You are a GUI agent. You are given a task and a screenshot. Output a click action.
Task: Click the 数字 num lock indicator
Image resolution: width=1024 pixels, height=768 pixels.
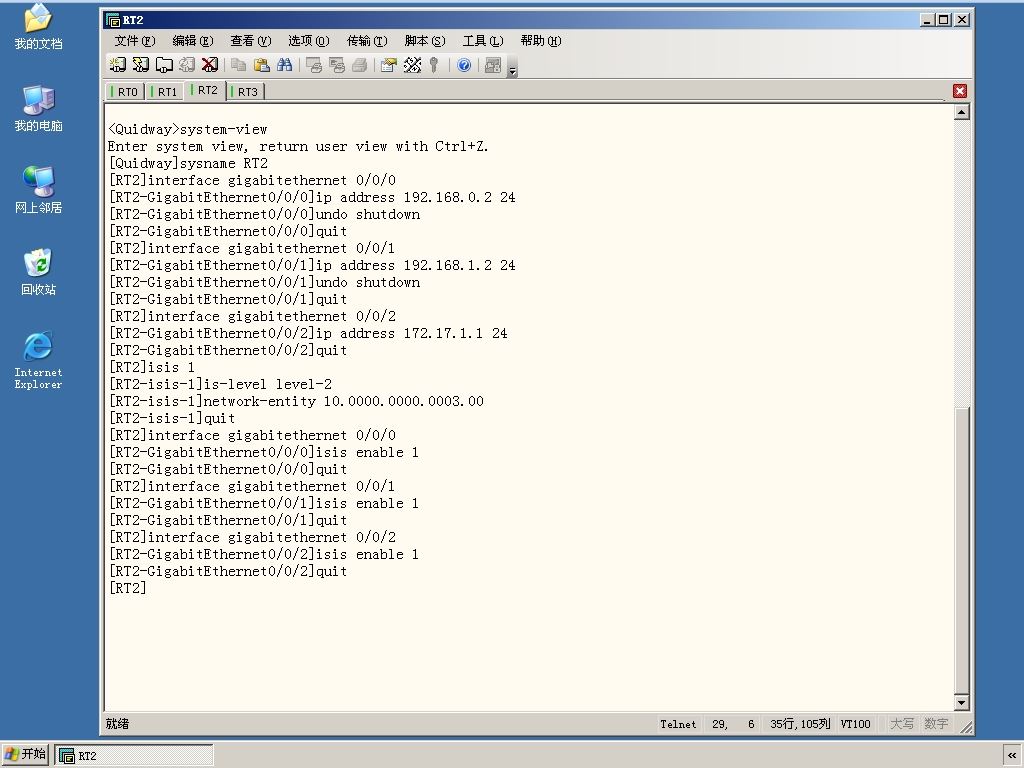pos(936,724)
